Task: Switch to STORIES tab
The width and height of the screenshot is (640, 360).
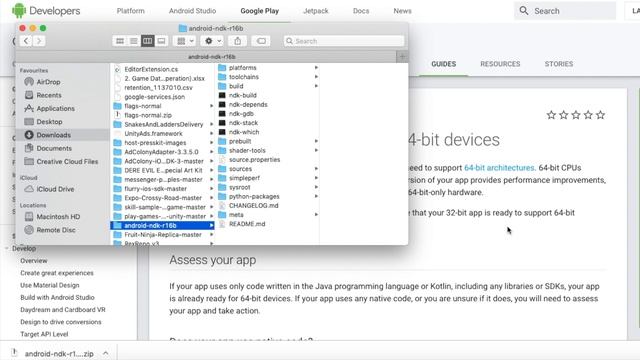Action: (558, 64)
